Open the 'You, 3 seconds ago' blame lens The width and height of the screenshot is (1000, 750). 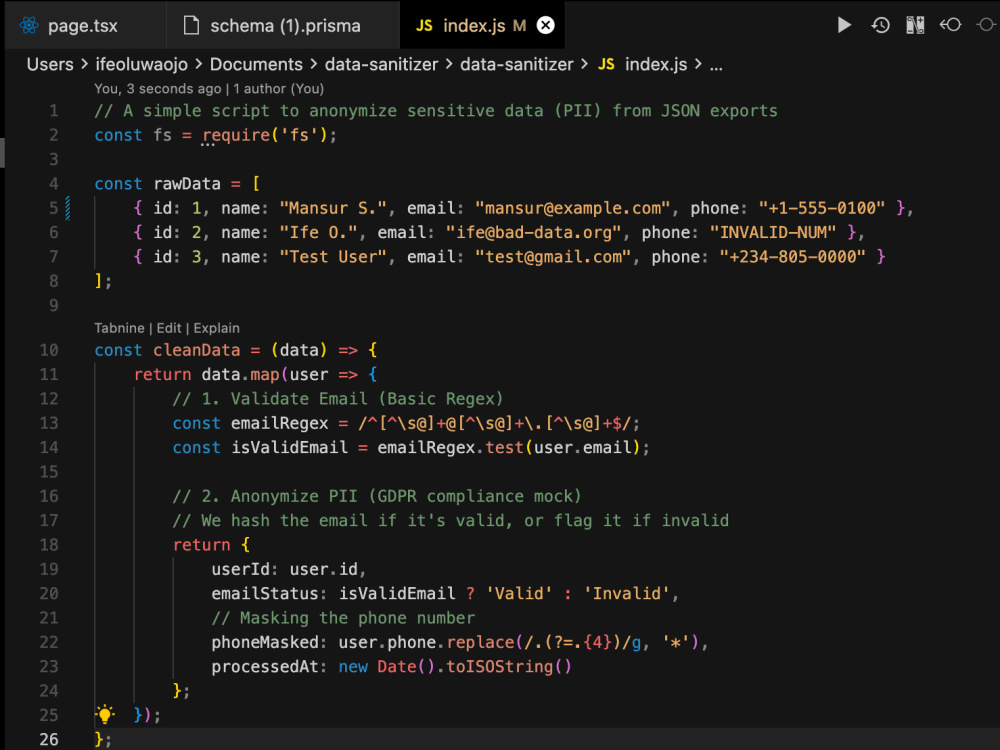pos(158,89)
